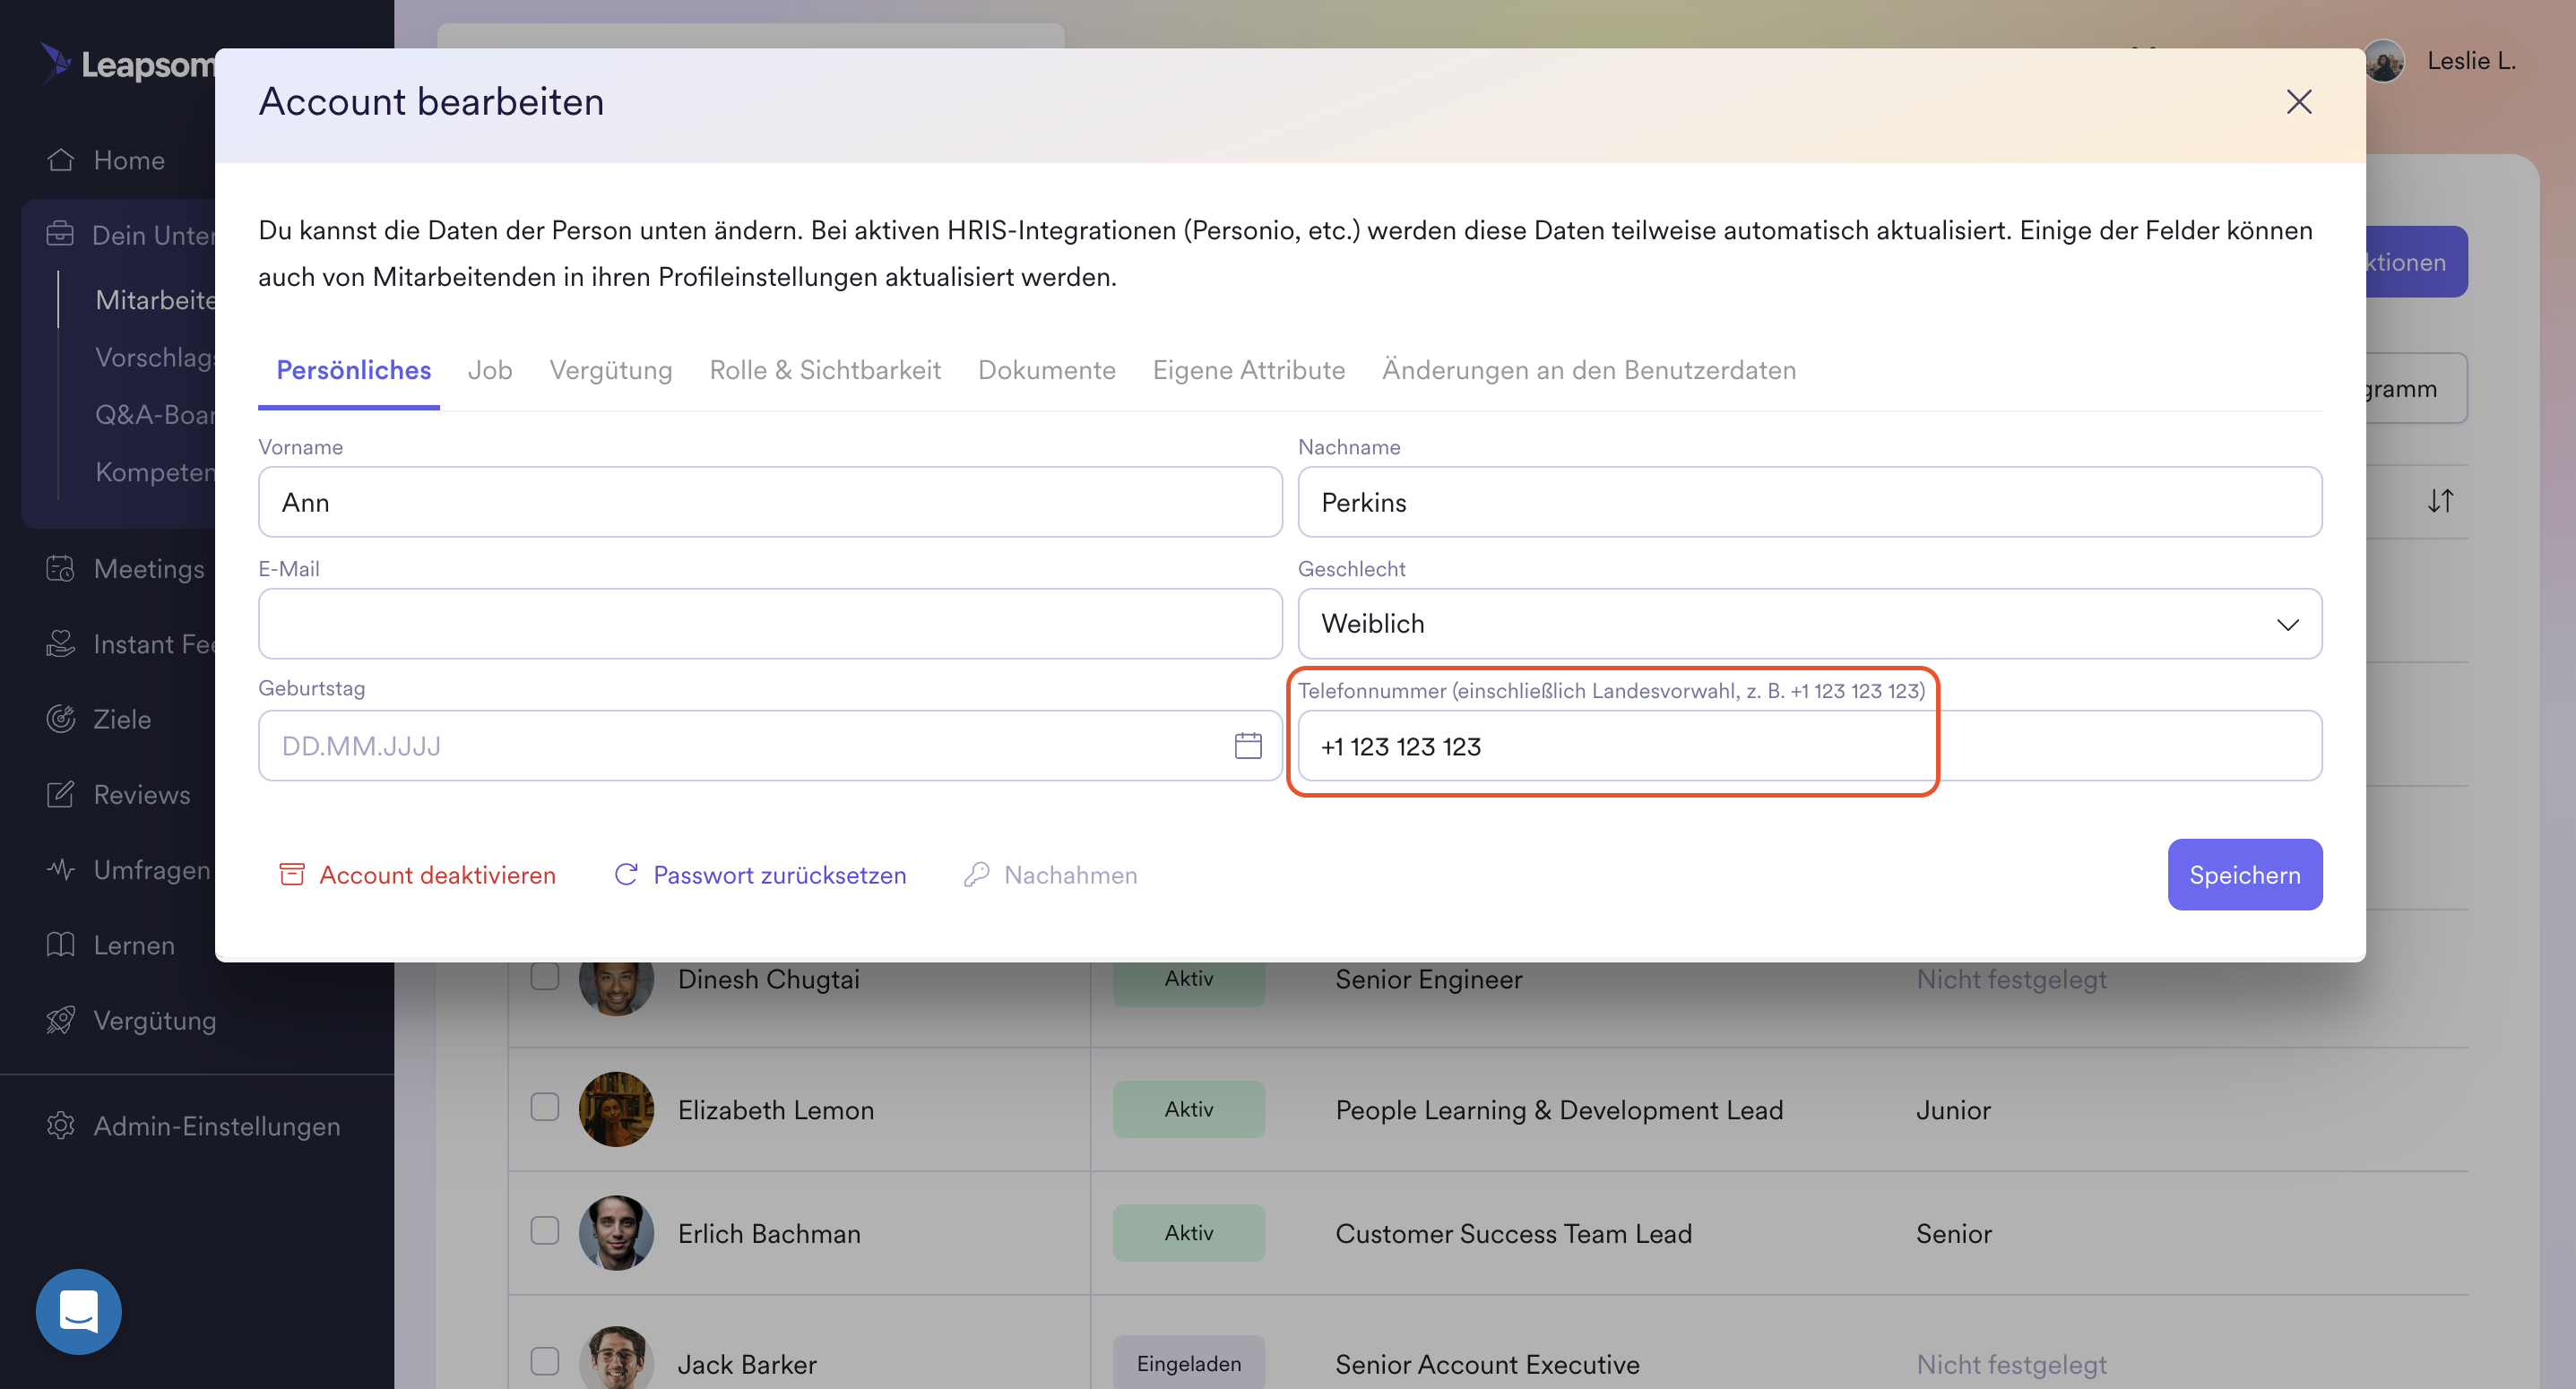Click the Dein Unternehmen briefcase icon
The image size is (2576, 1389).
[x=60, y=234]
